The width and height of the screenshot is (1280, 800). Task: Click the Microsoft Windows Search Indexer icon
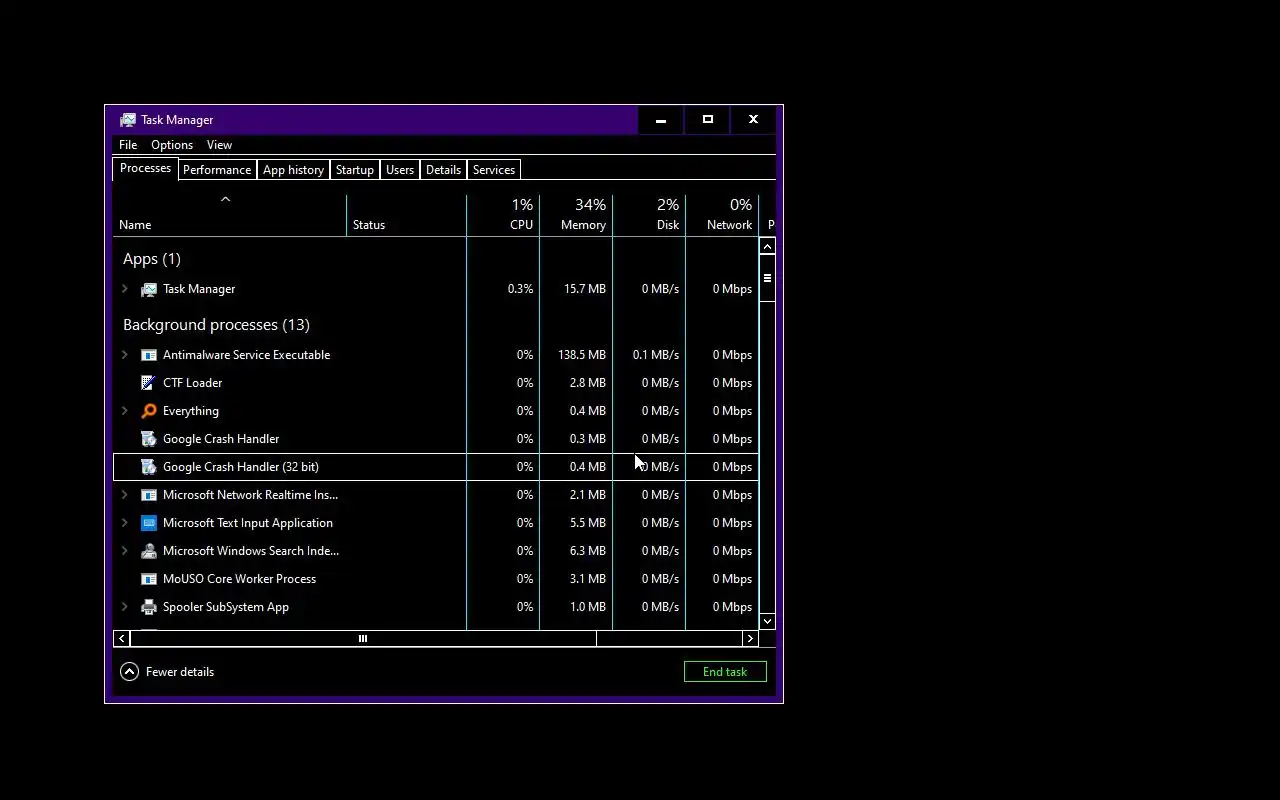click(x=149, y=551)
